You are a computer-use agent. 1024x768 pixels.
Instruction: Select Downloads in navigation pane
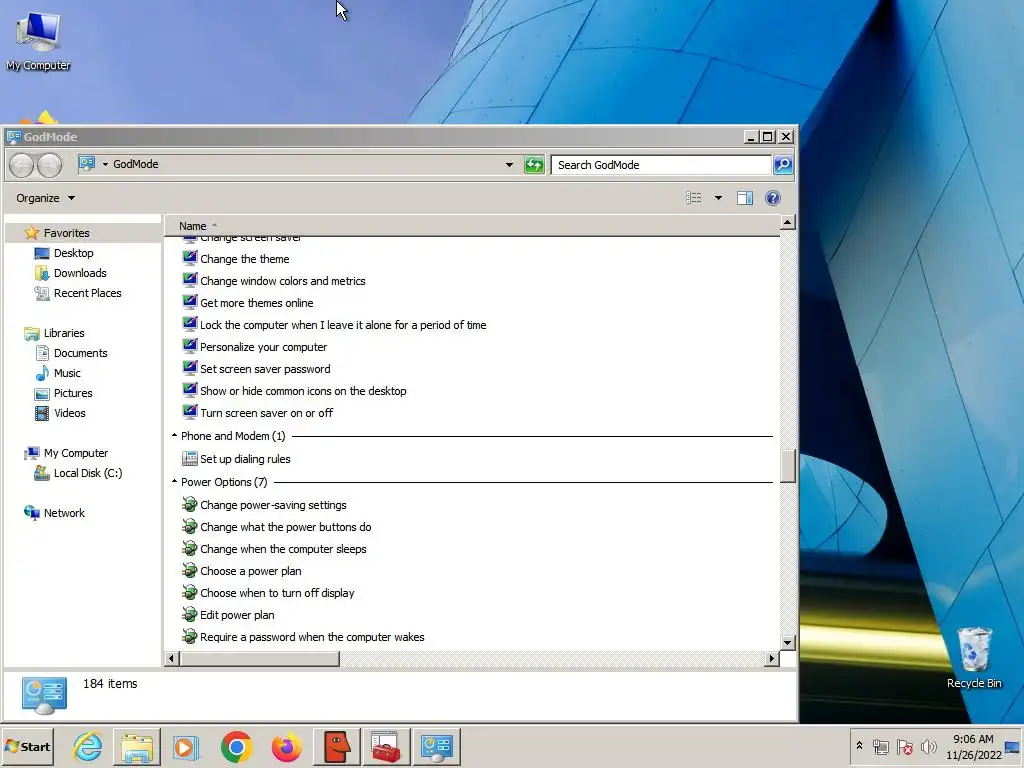coord(80,274)
